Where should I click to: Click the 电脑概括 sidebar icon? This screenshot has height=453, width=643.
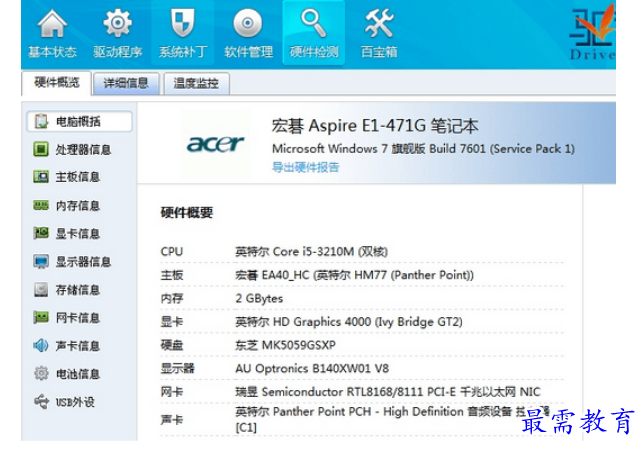41,121
